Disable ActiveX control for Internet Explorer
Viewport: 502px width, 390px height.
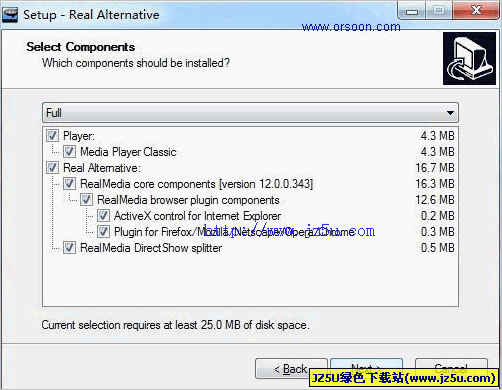103,216
